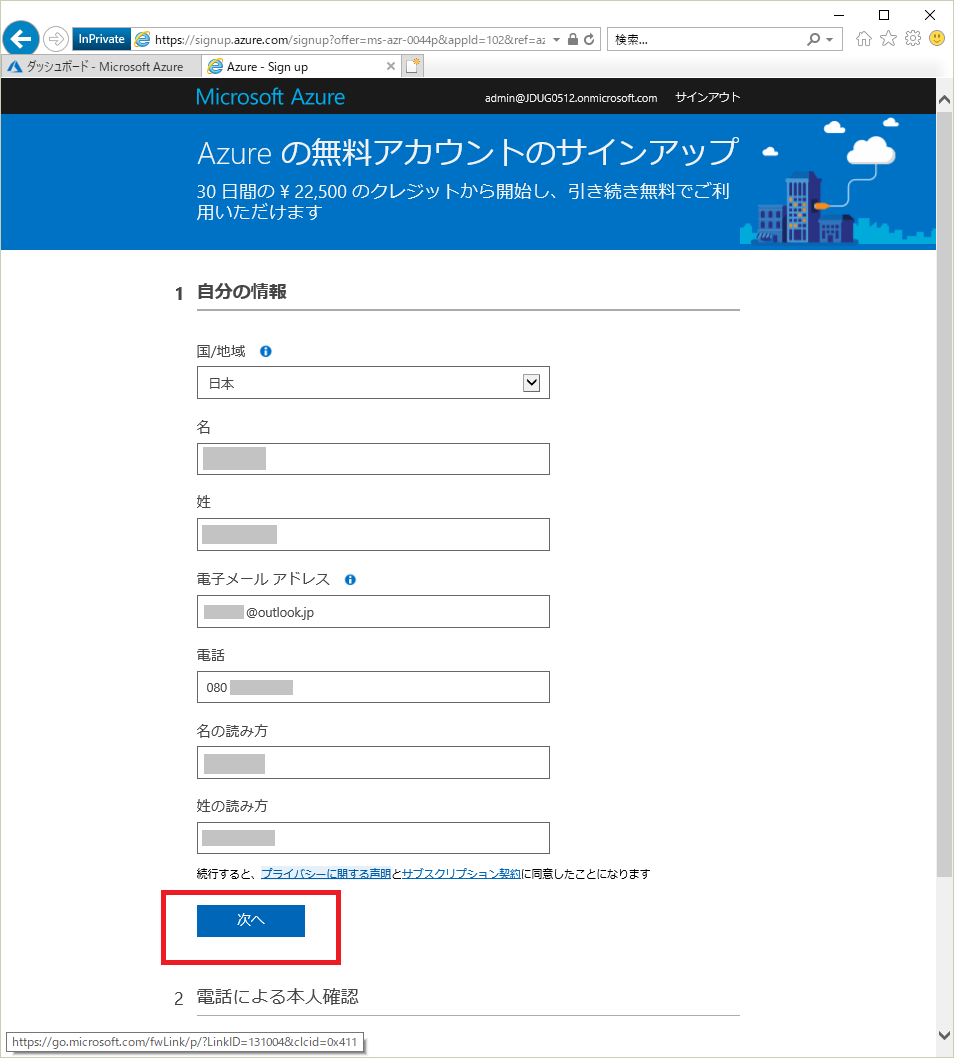Click the 名 first name input field
954x1058 pixels.
coord(373,459)
